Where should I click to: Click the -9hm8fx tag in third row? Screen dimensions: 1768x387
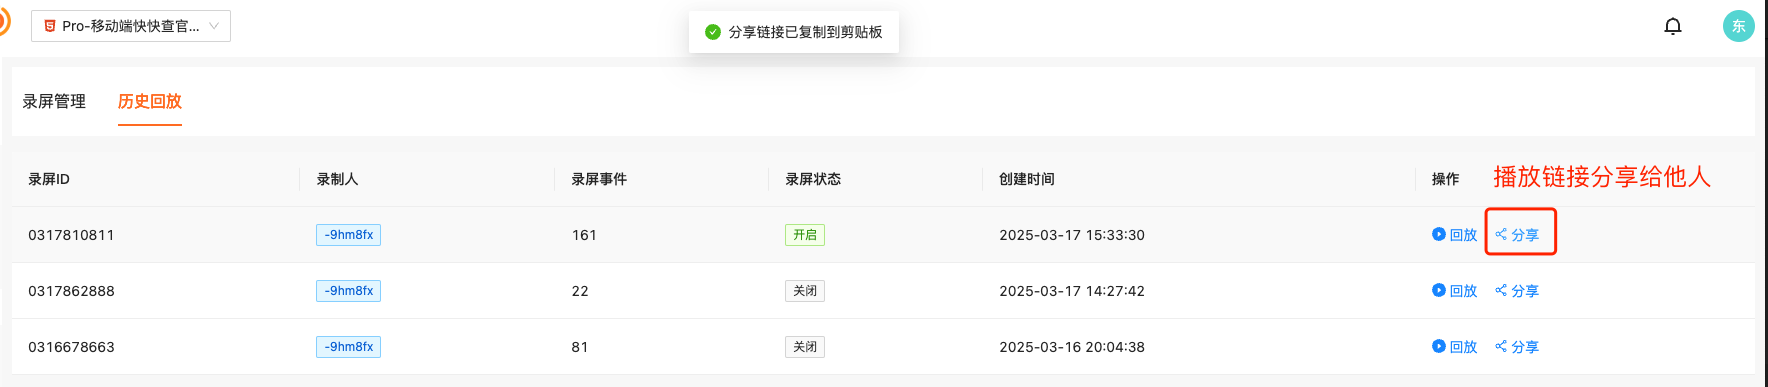point(348,347)
